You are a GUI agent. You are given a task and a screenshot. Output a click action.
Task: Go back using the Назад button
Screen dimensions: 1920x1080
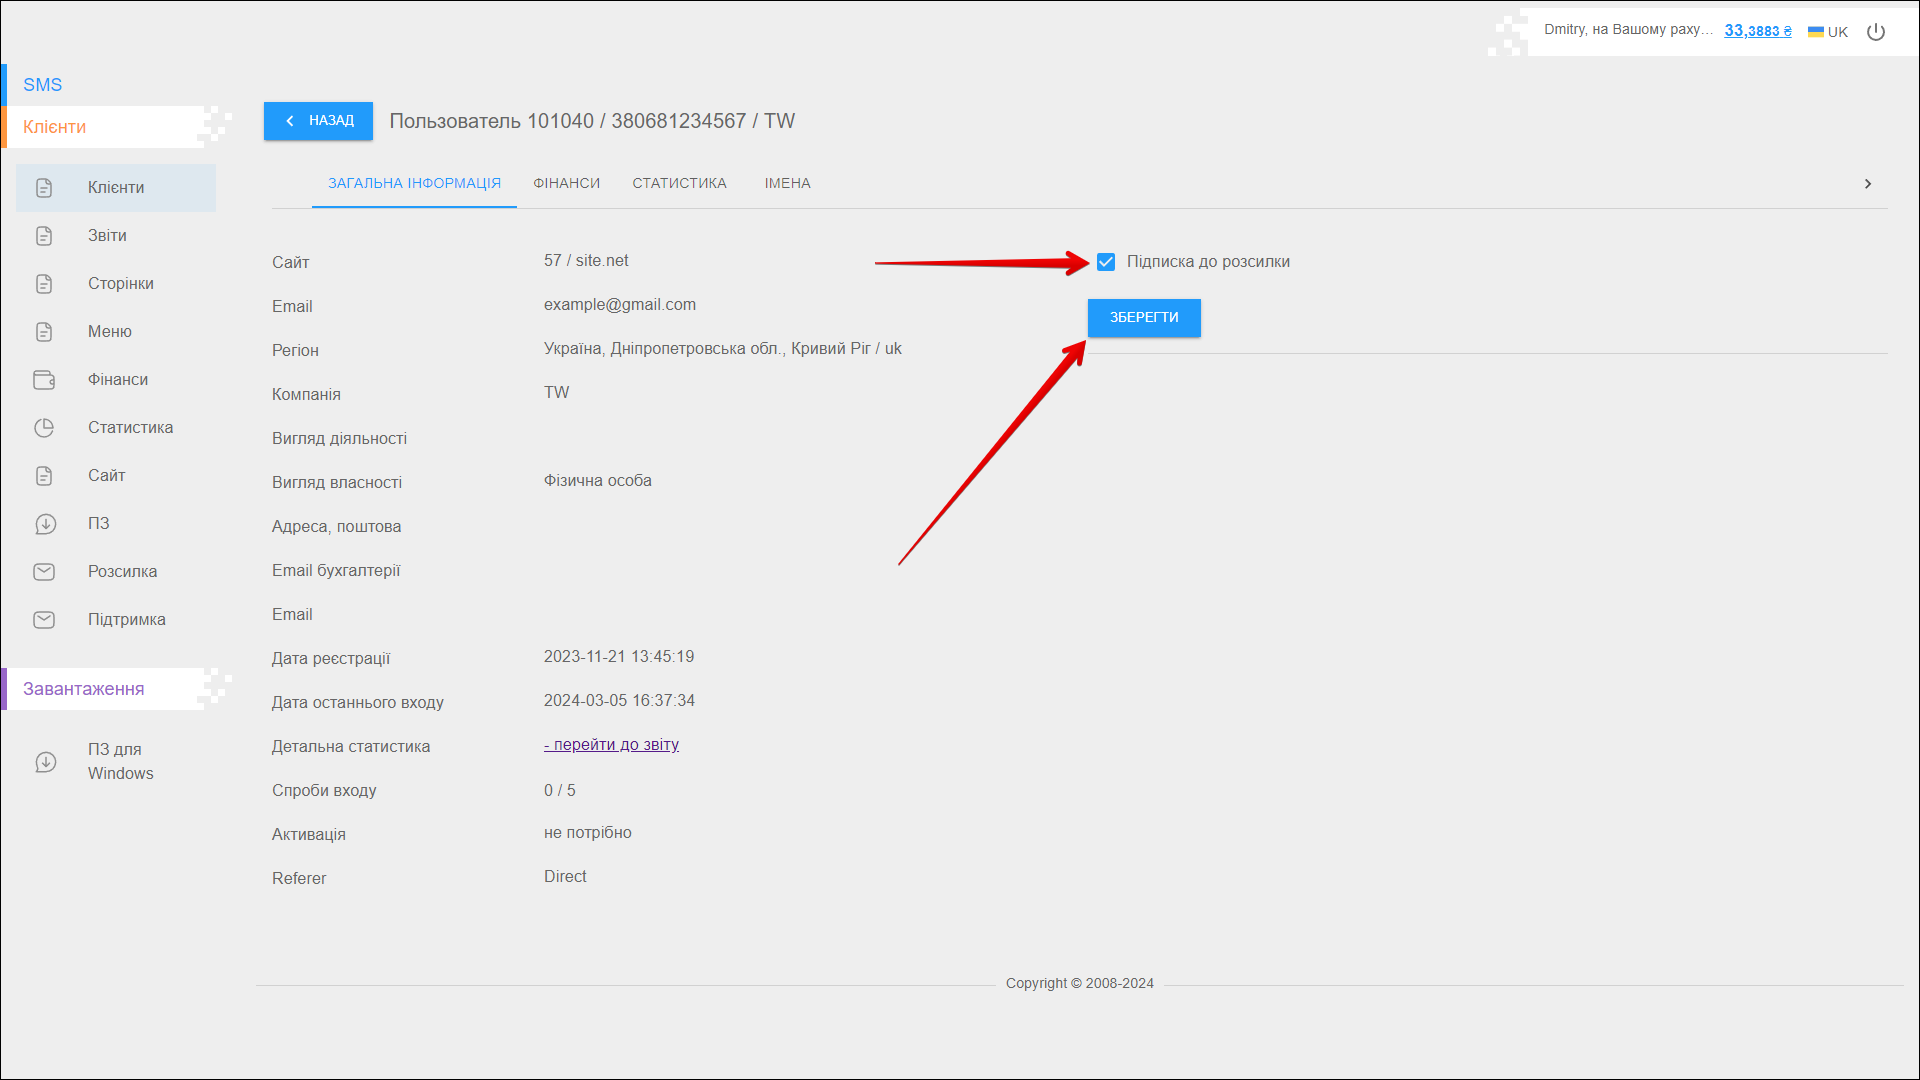(318, 121)
